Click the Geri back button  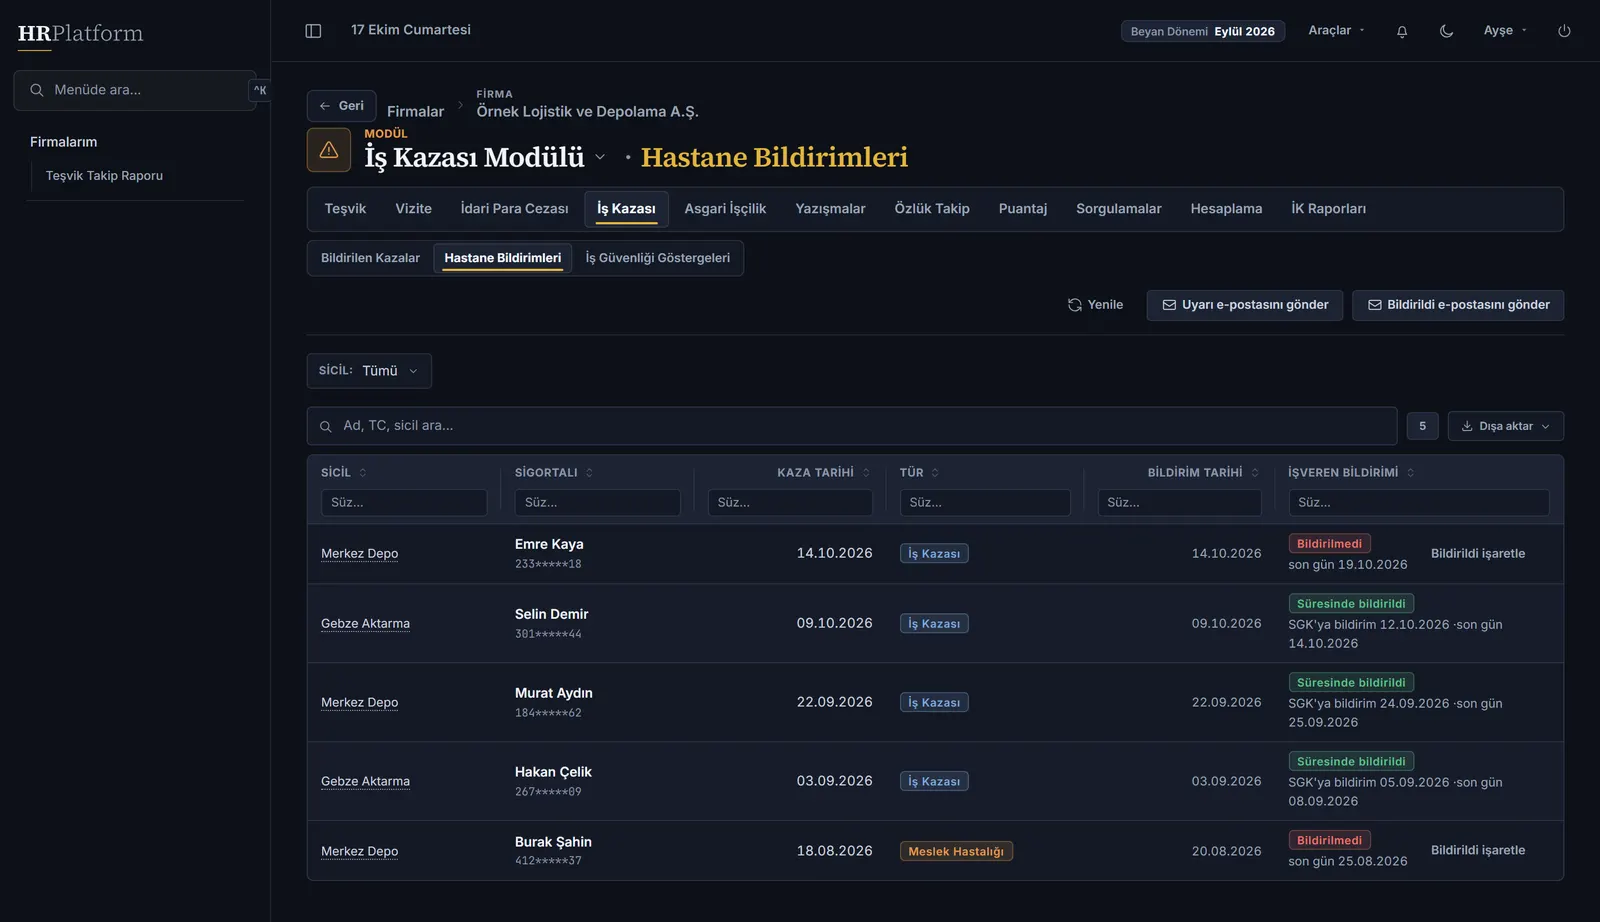[341, 106]
